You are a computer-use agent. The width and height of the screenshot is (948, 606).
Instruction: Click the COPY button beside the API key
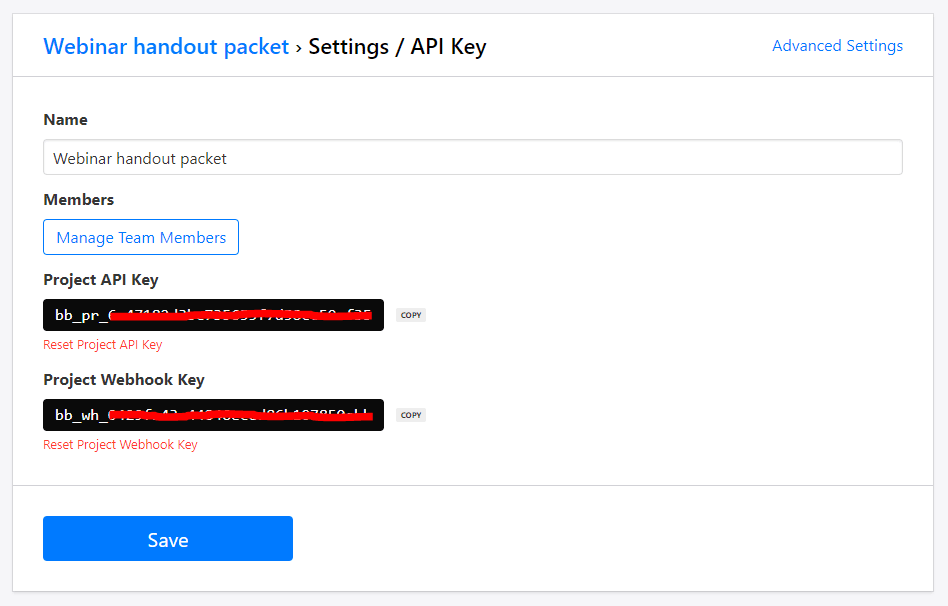click(x=410, y=315)
